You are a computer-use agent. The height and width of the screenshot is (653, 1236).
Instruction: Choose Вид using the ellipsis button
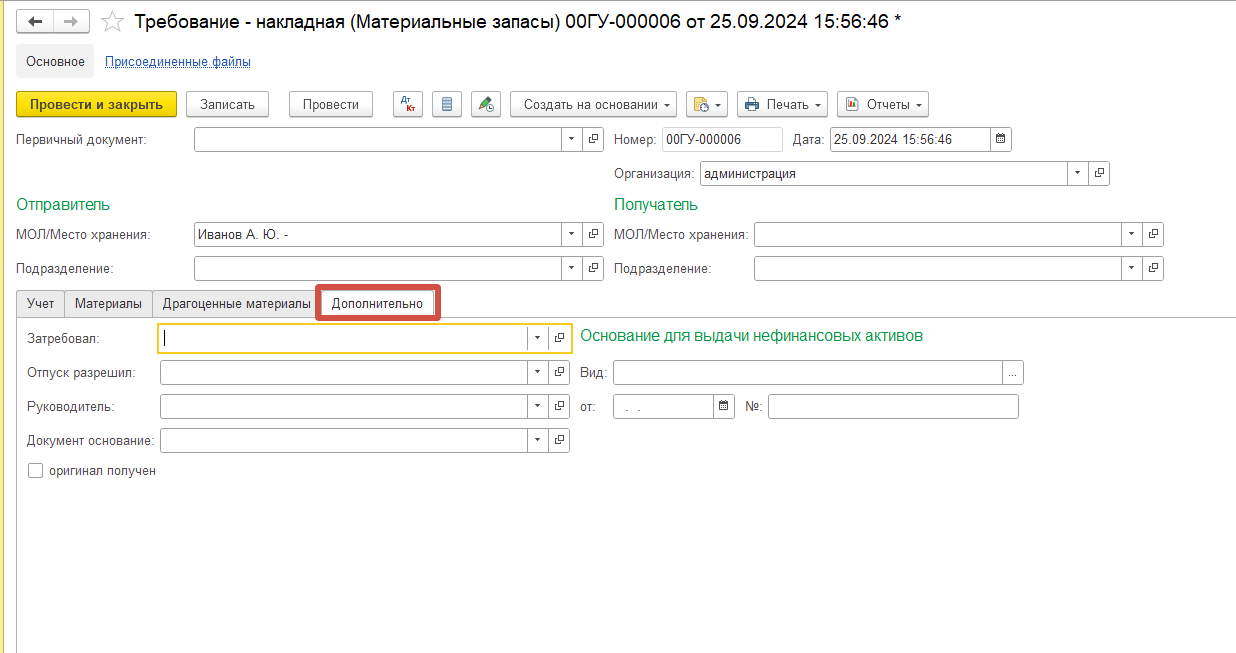[x=1013, y=373]
